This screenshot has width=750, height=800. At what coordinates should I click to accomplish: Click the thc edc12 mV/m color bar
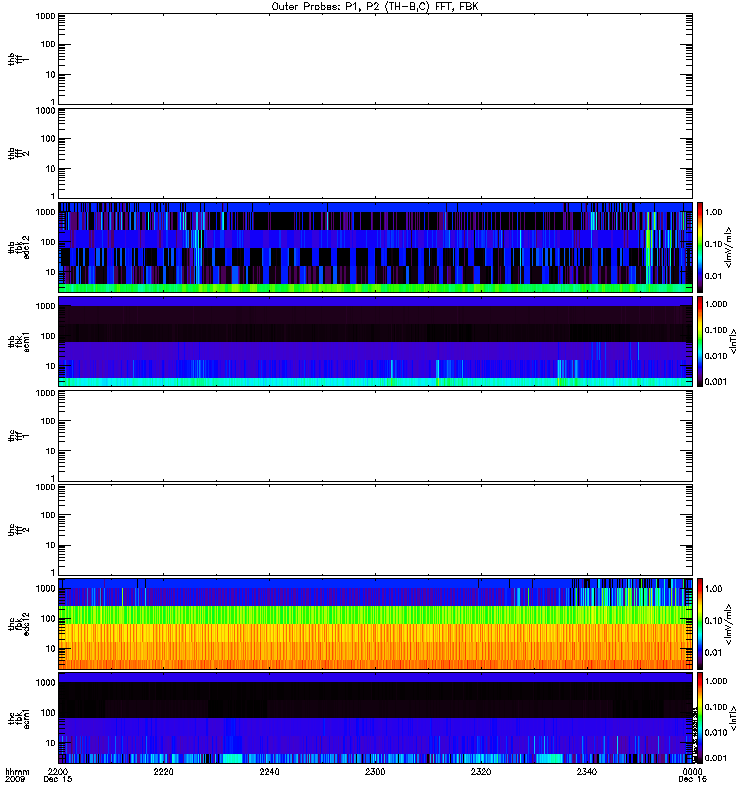pyautogui.click(x=700, y=623)
